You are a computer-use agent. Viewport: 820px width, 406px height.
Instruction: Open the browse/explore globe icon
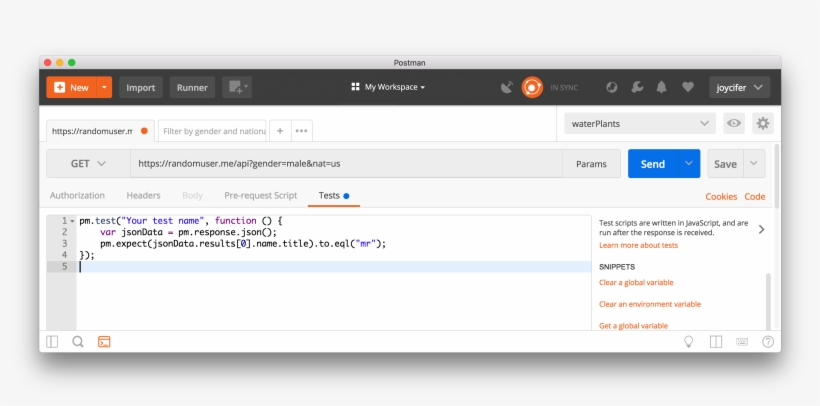click(611, 87)
